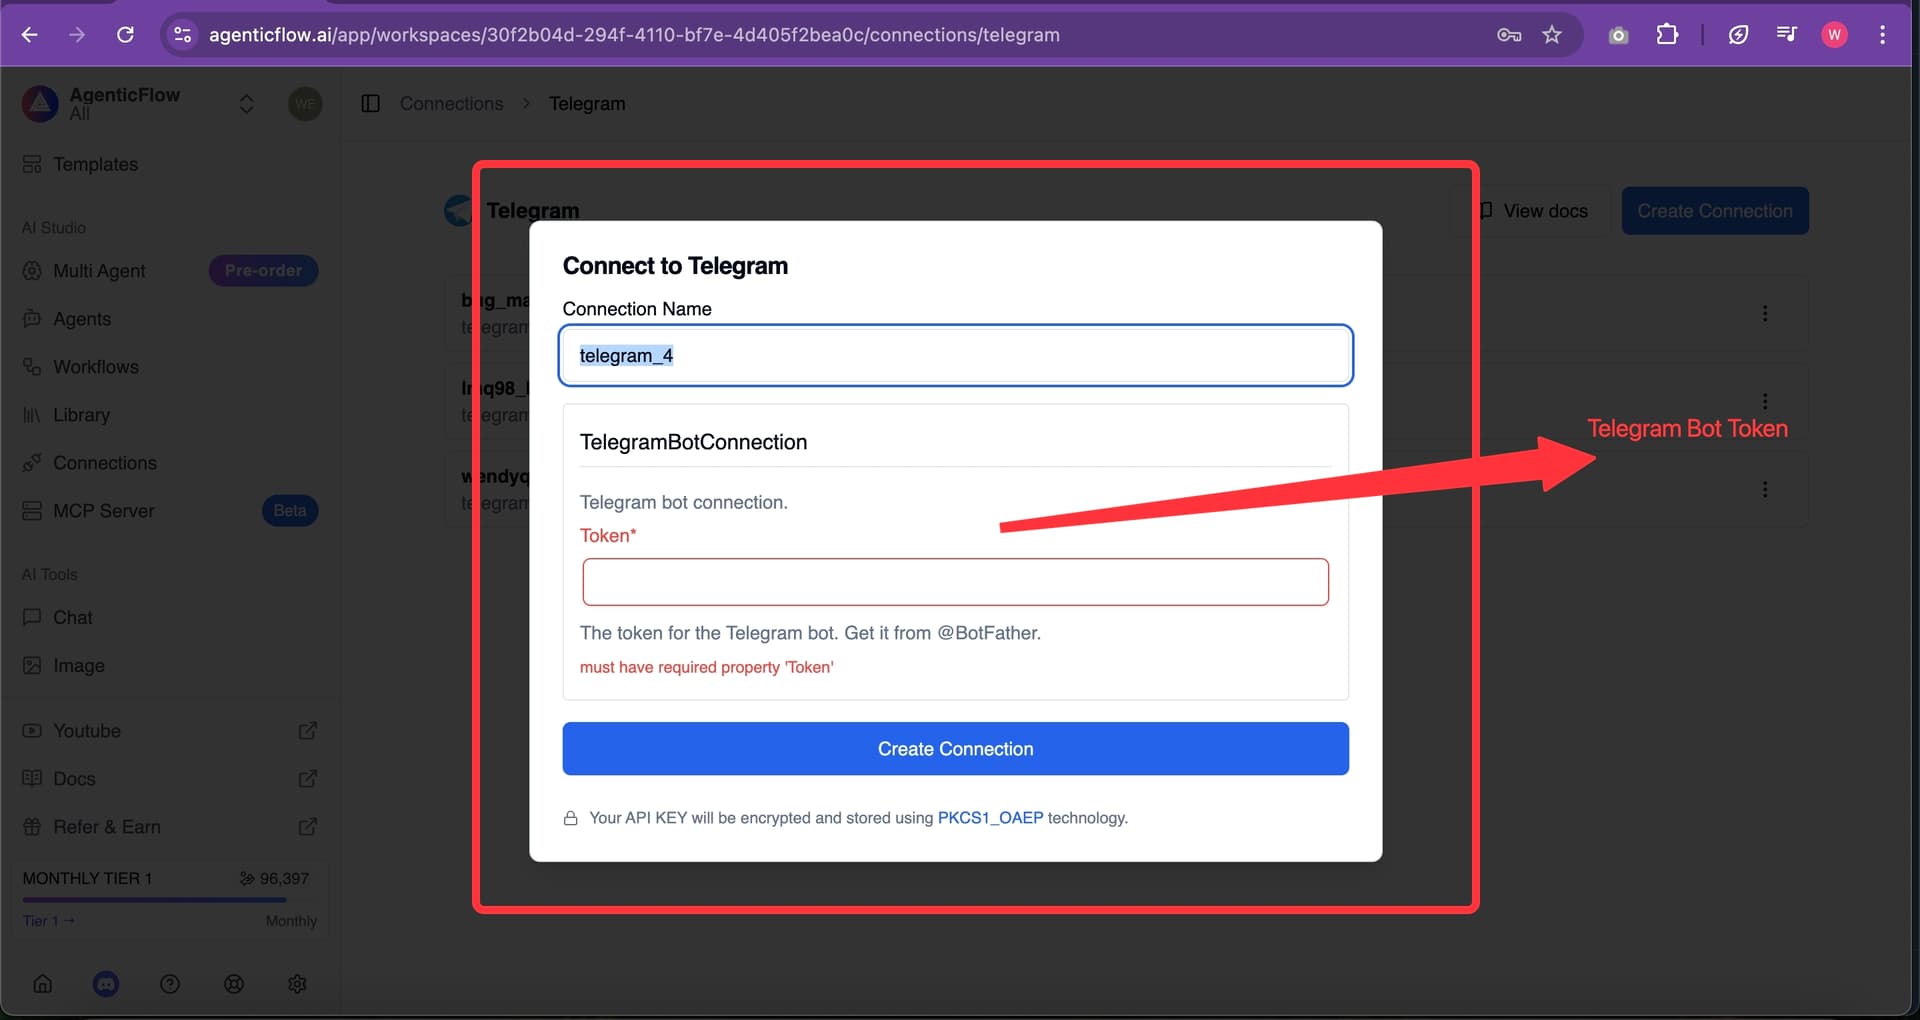Open Templates in the sidebar

point(95,164)
